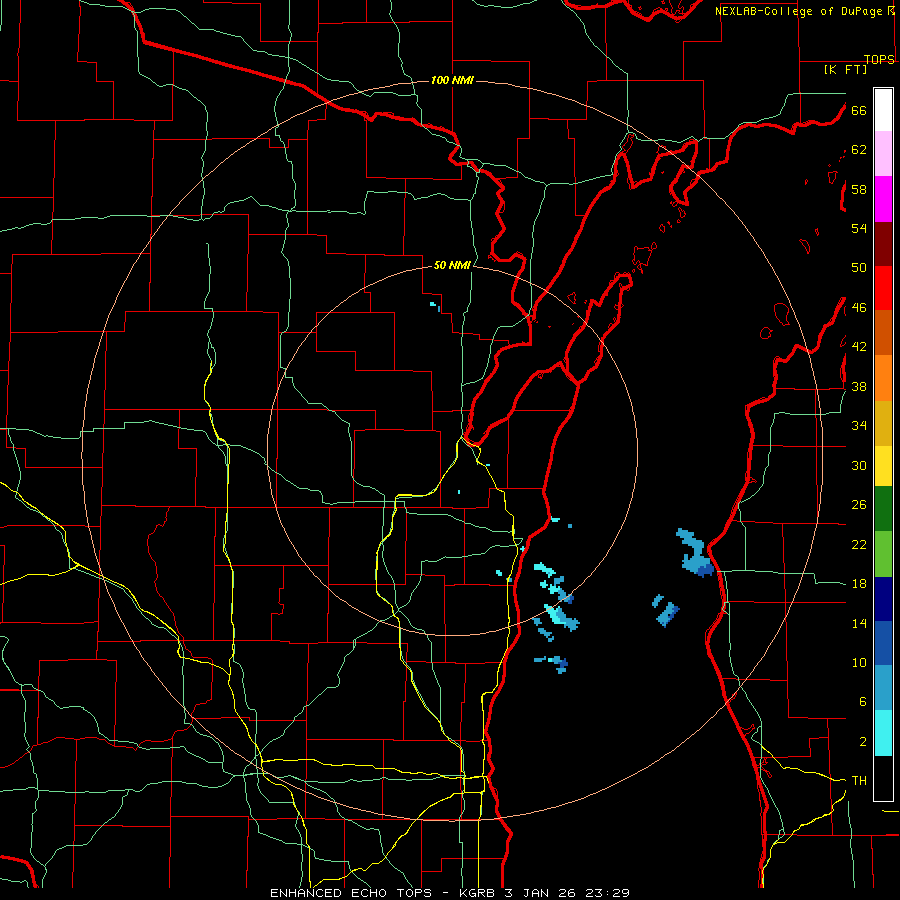Select the dark green legend swatch
900x900 pixels.
tap(883, 509)
